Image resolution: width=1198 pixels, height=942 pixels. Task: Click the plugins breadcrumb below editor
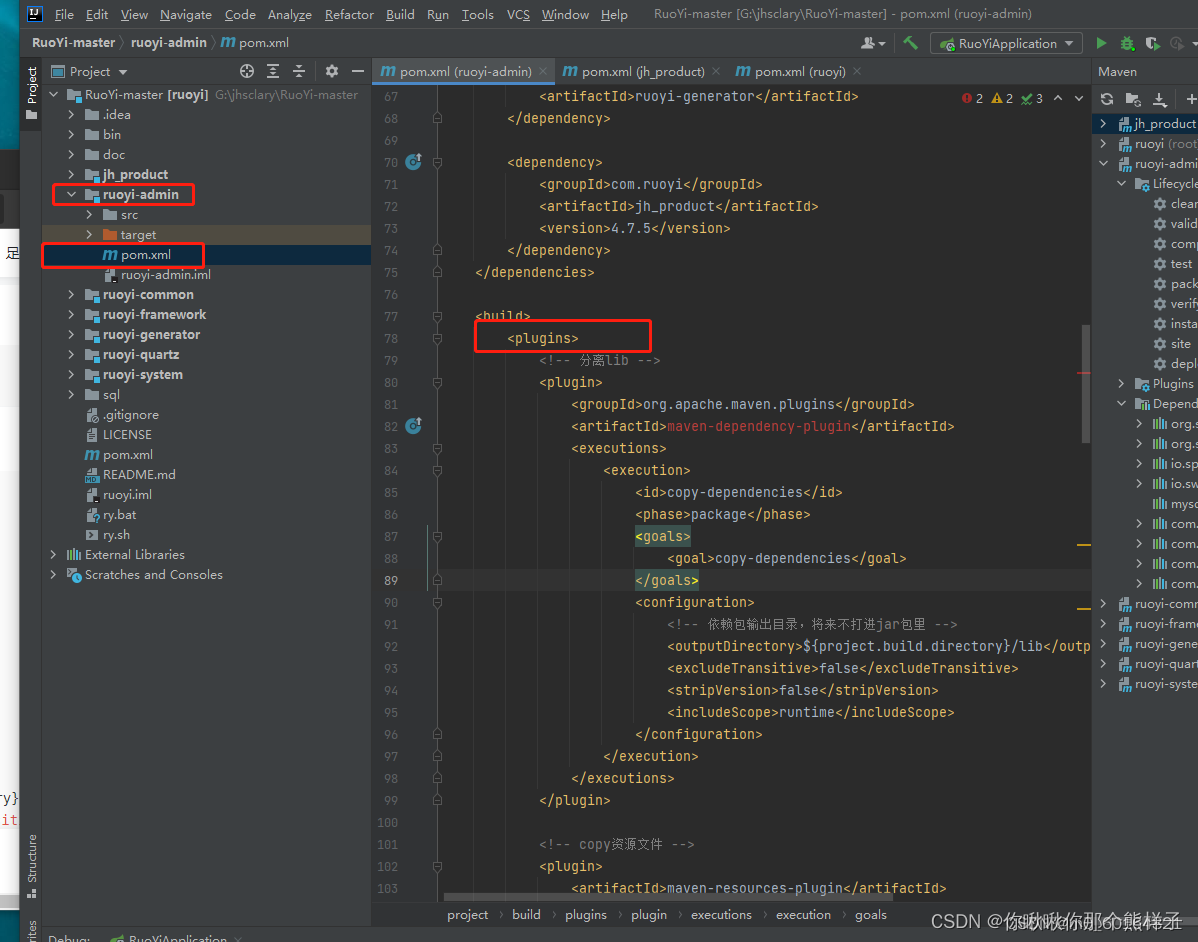click(585, 914)
